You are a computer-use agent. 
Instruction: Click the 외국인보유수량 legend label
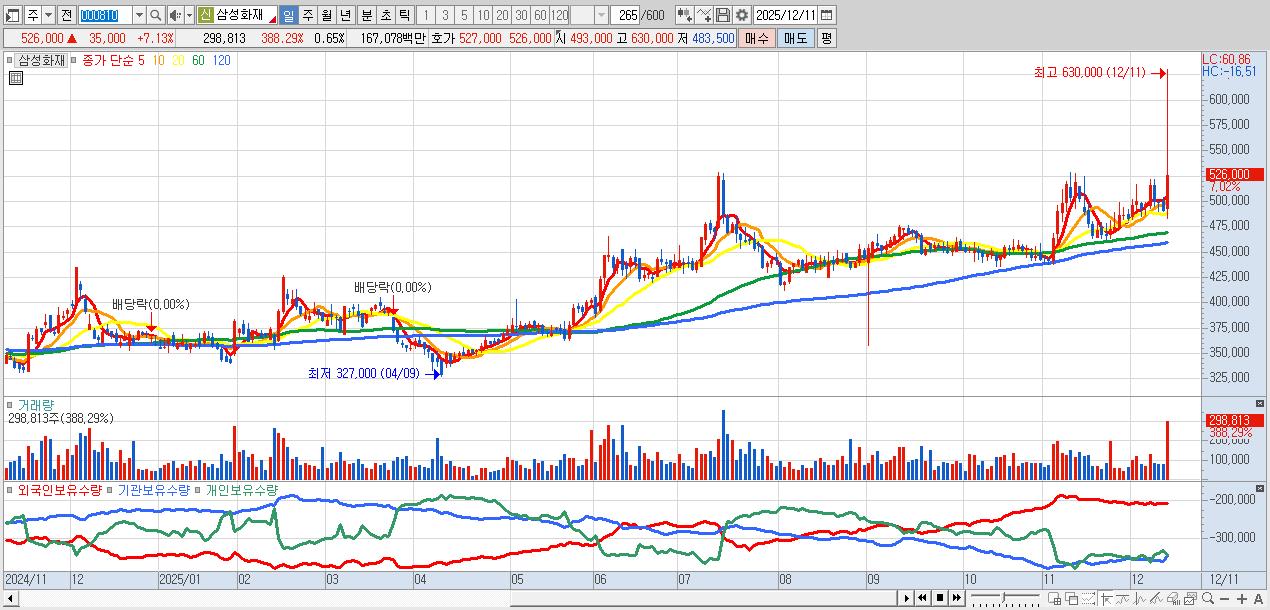click(60, 490)
